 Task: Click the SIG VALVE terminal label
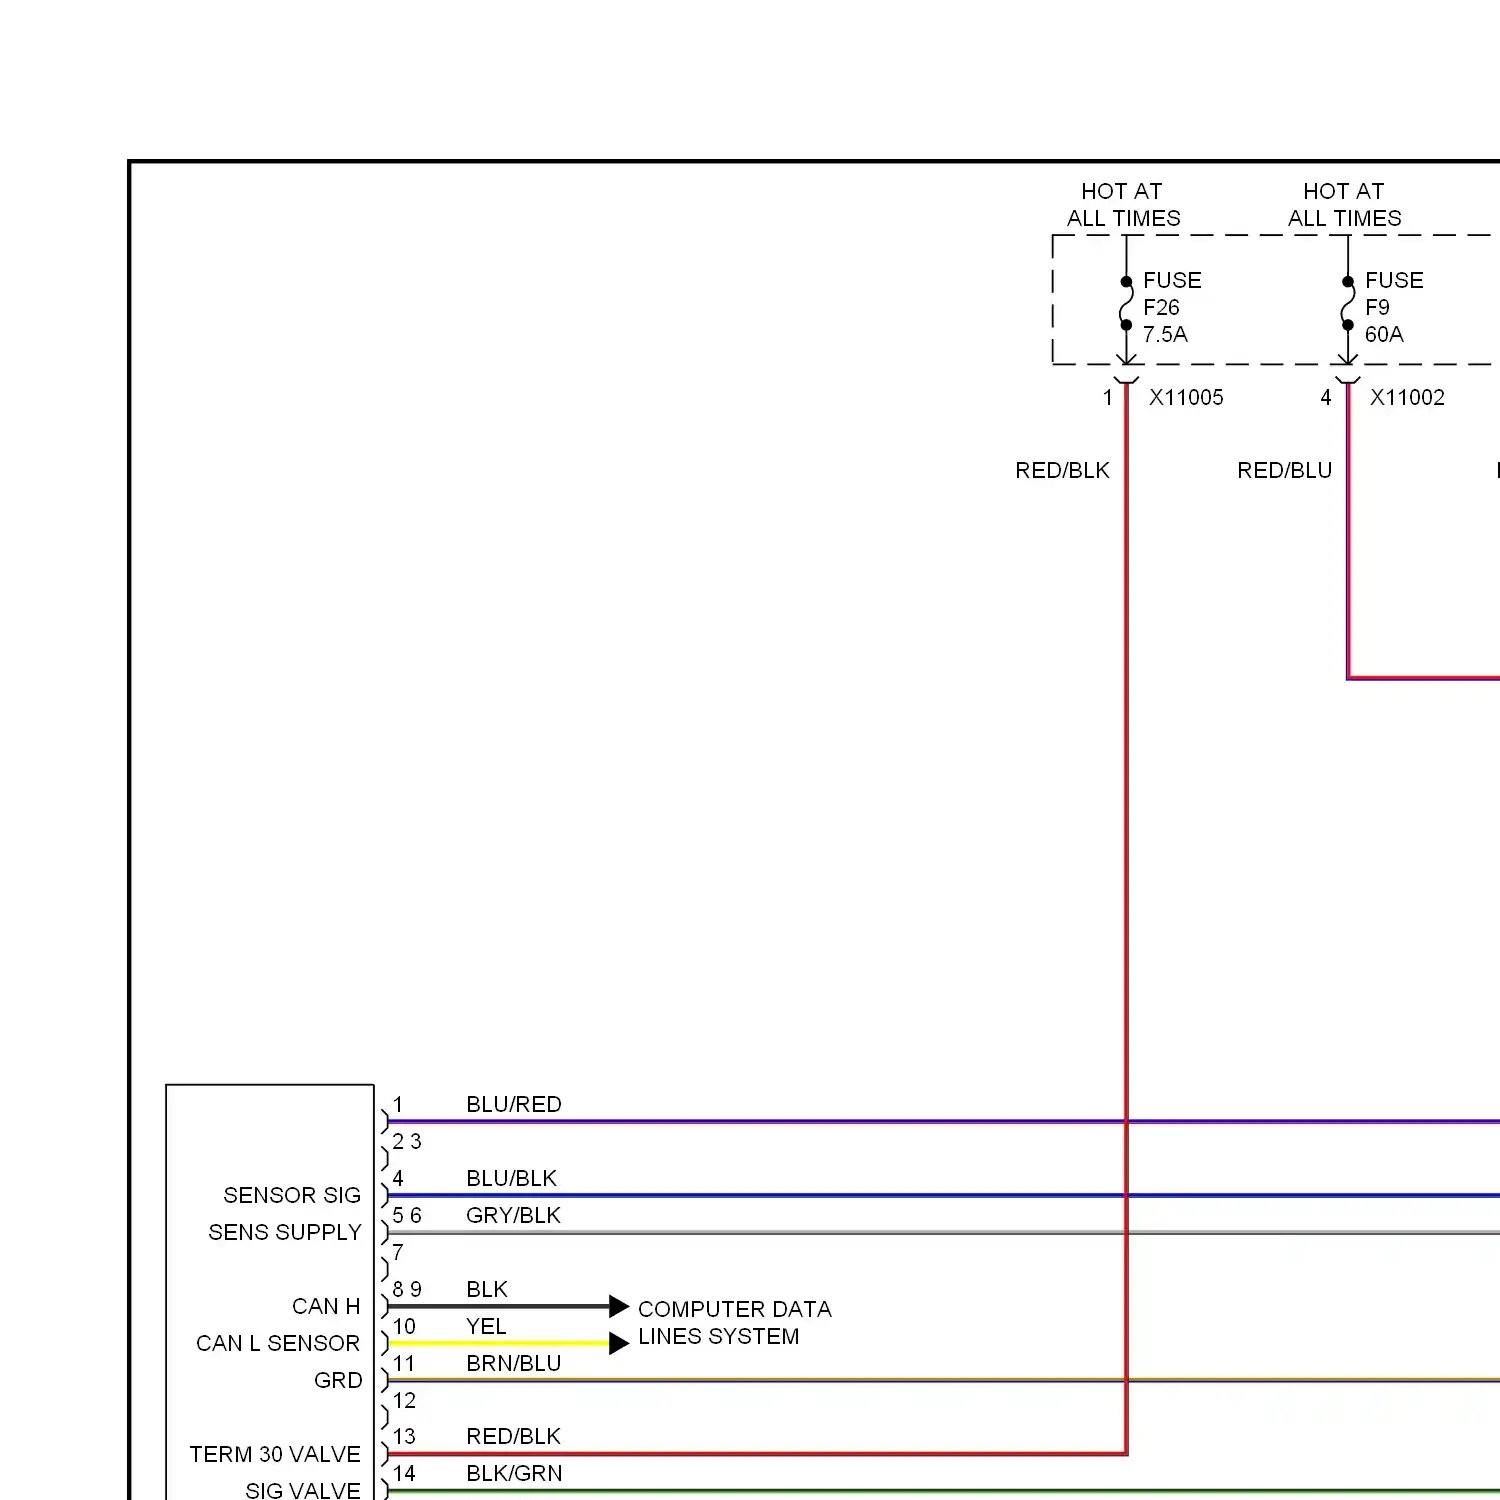pyautogui.click(x=303, y=1490)
